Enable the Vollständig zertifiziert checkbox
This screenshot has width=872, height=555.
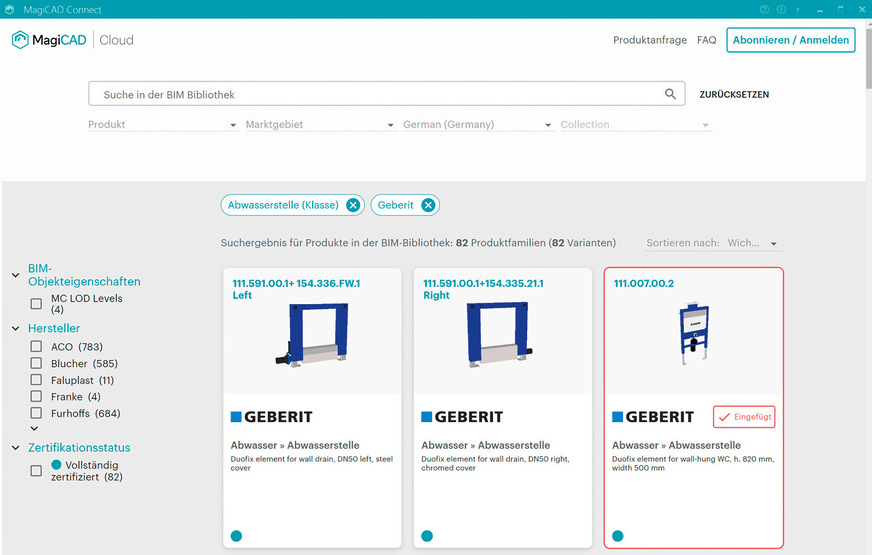[36, 471]
